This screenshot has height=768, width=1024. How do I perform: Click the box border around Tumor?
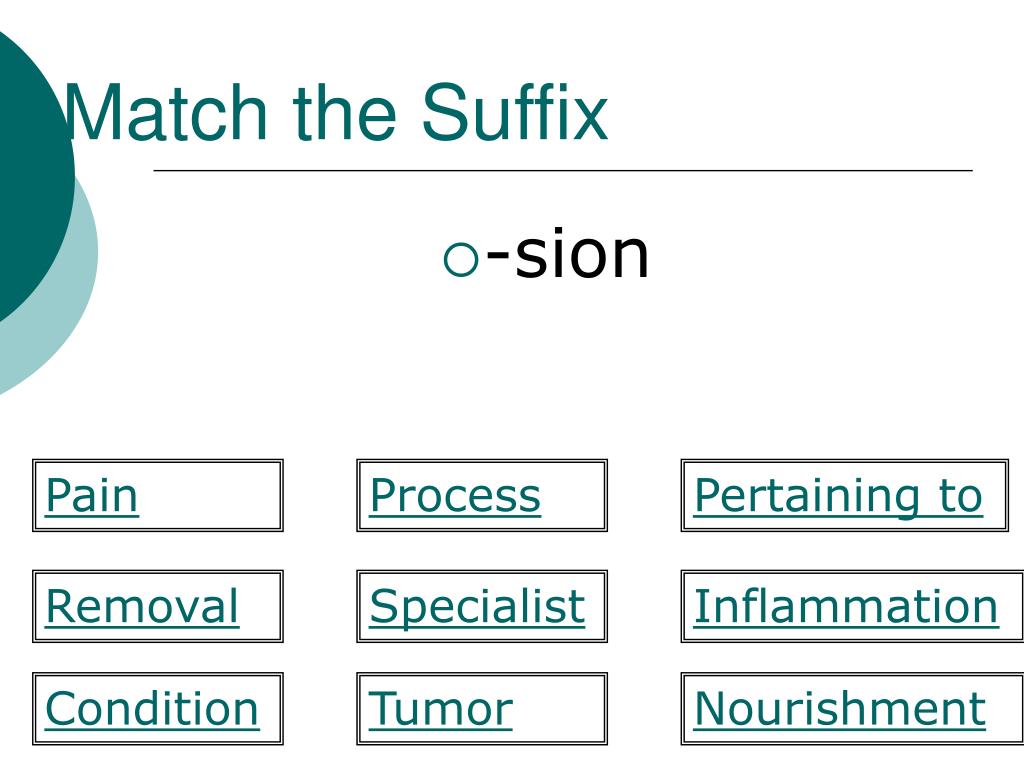point(482,675)
